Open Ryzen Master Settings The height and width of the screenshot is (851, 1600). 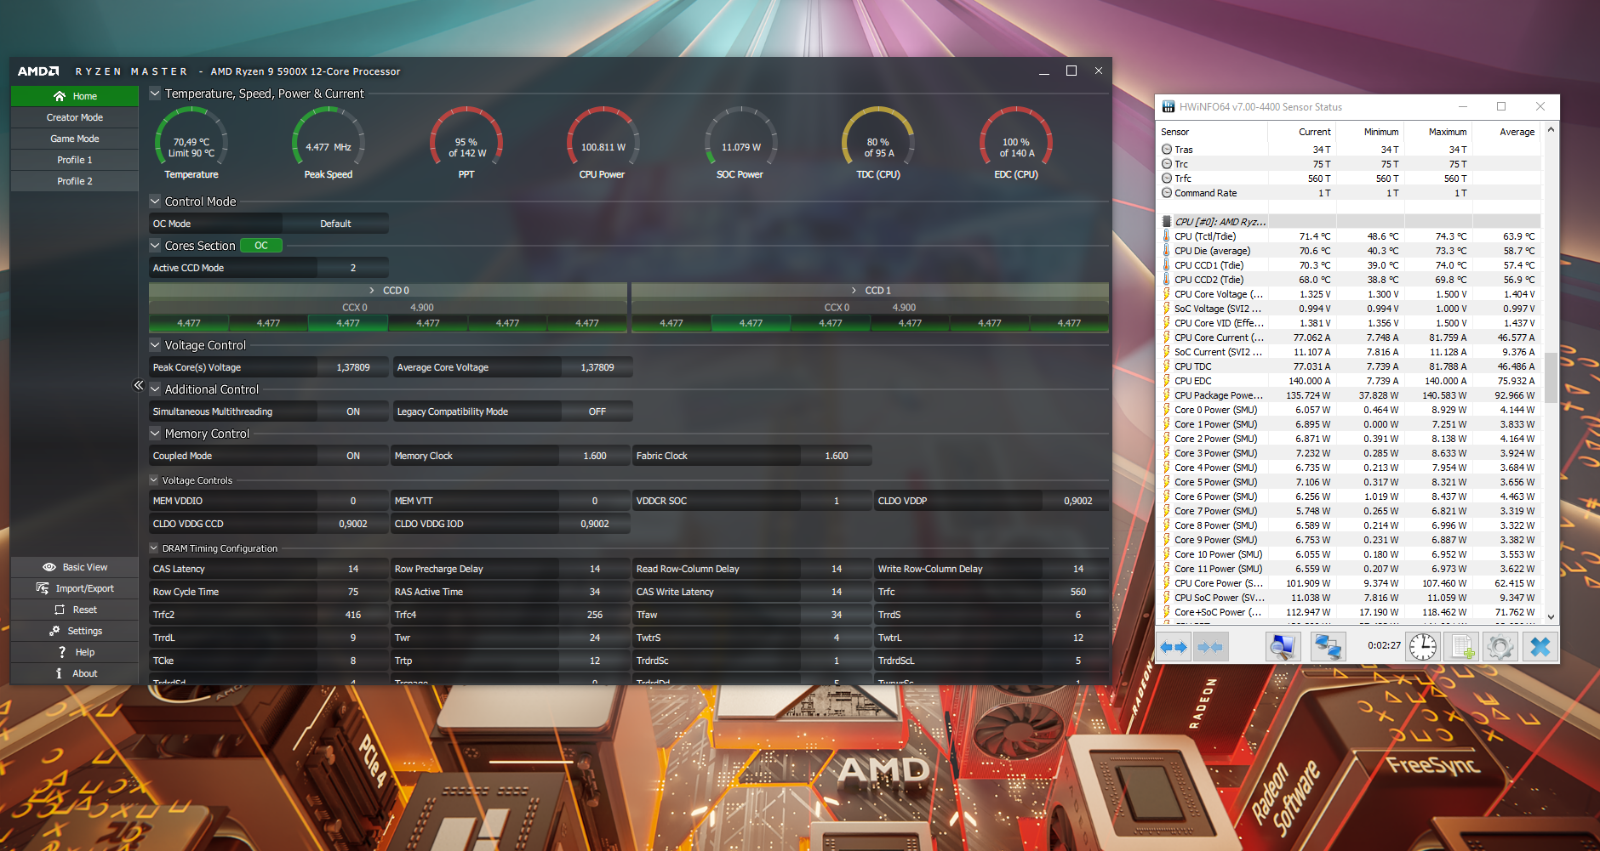(75, 631)
